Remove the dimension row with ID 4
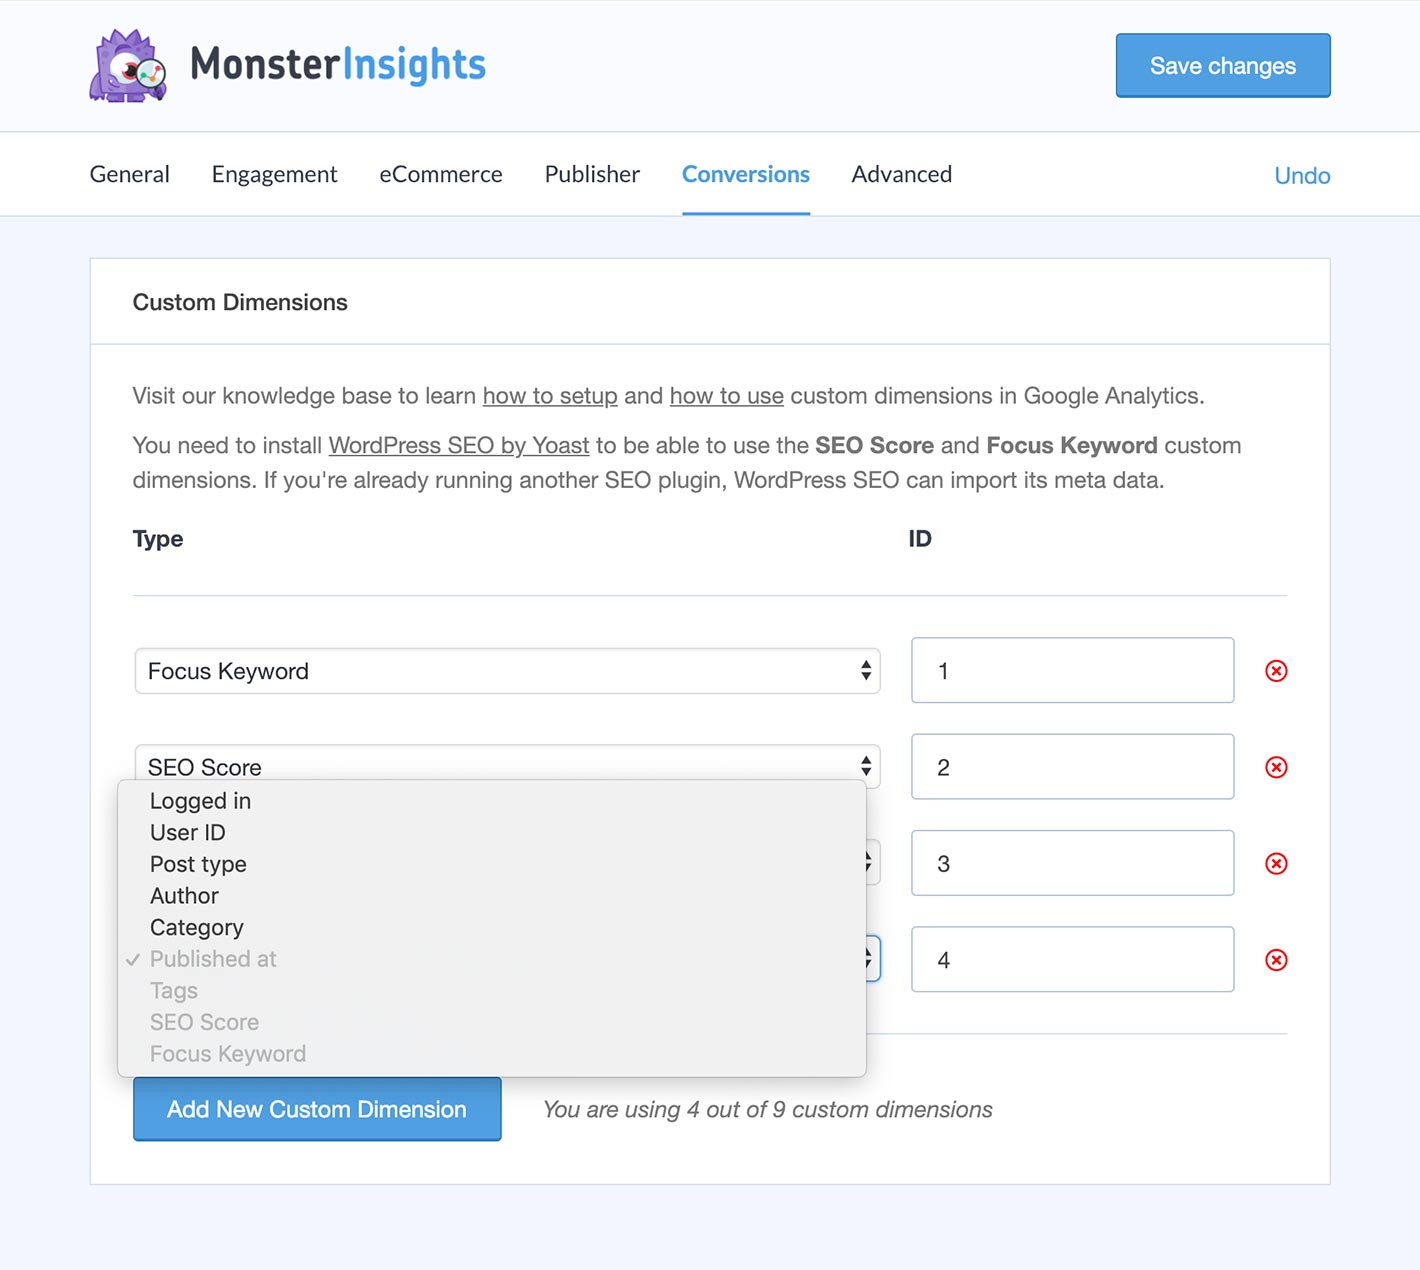Viewport: 1420px width, 1270px height. (x=1276, y=960)
